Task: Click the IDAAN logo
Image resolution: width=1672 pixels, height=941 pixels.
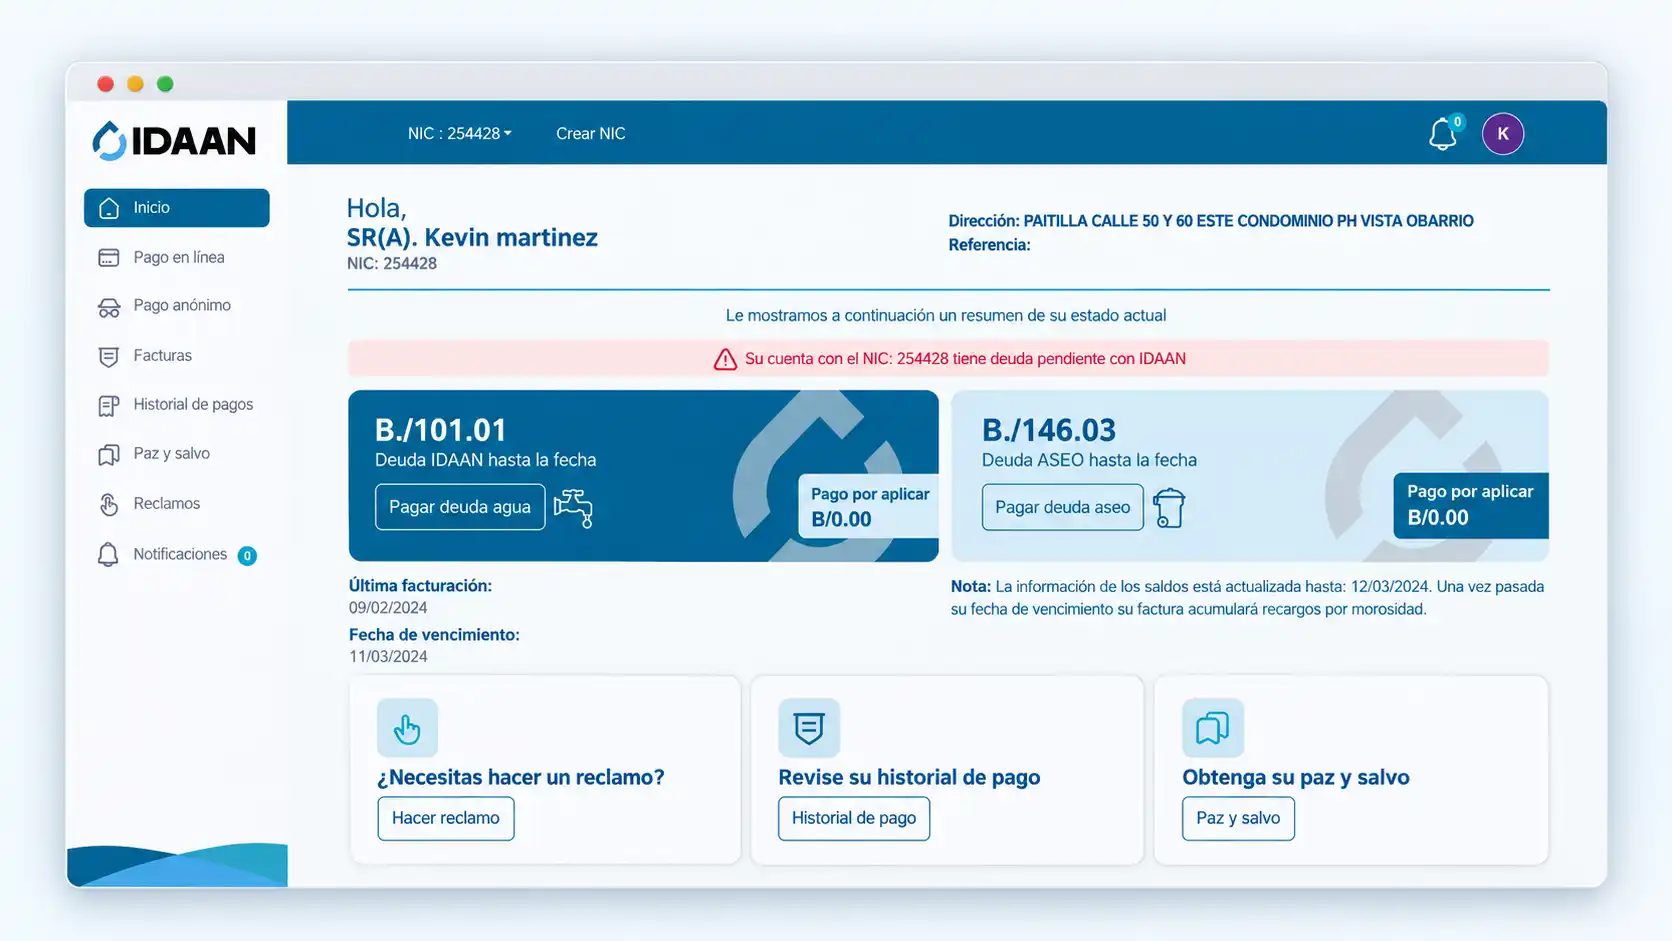Action: tap(174, 141)
